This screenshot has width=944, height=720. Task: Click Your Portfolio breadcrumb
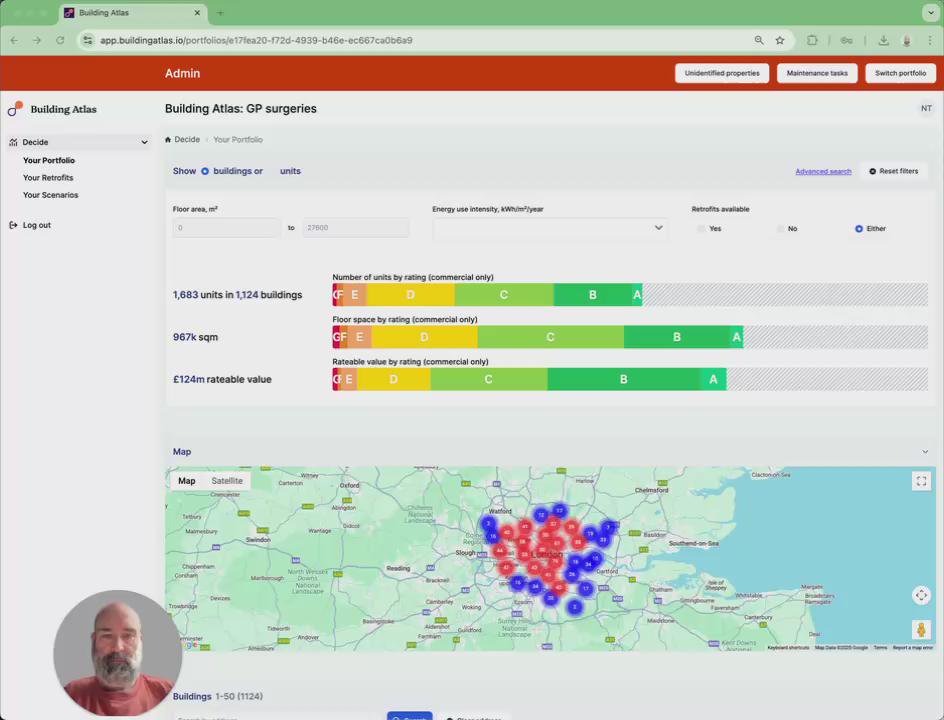pos(238,140)
